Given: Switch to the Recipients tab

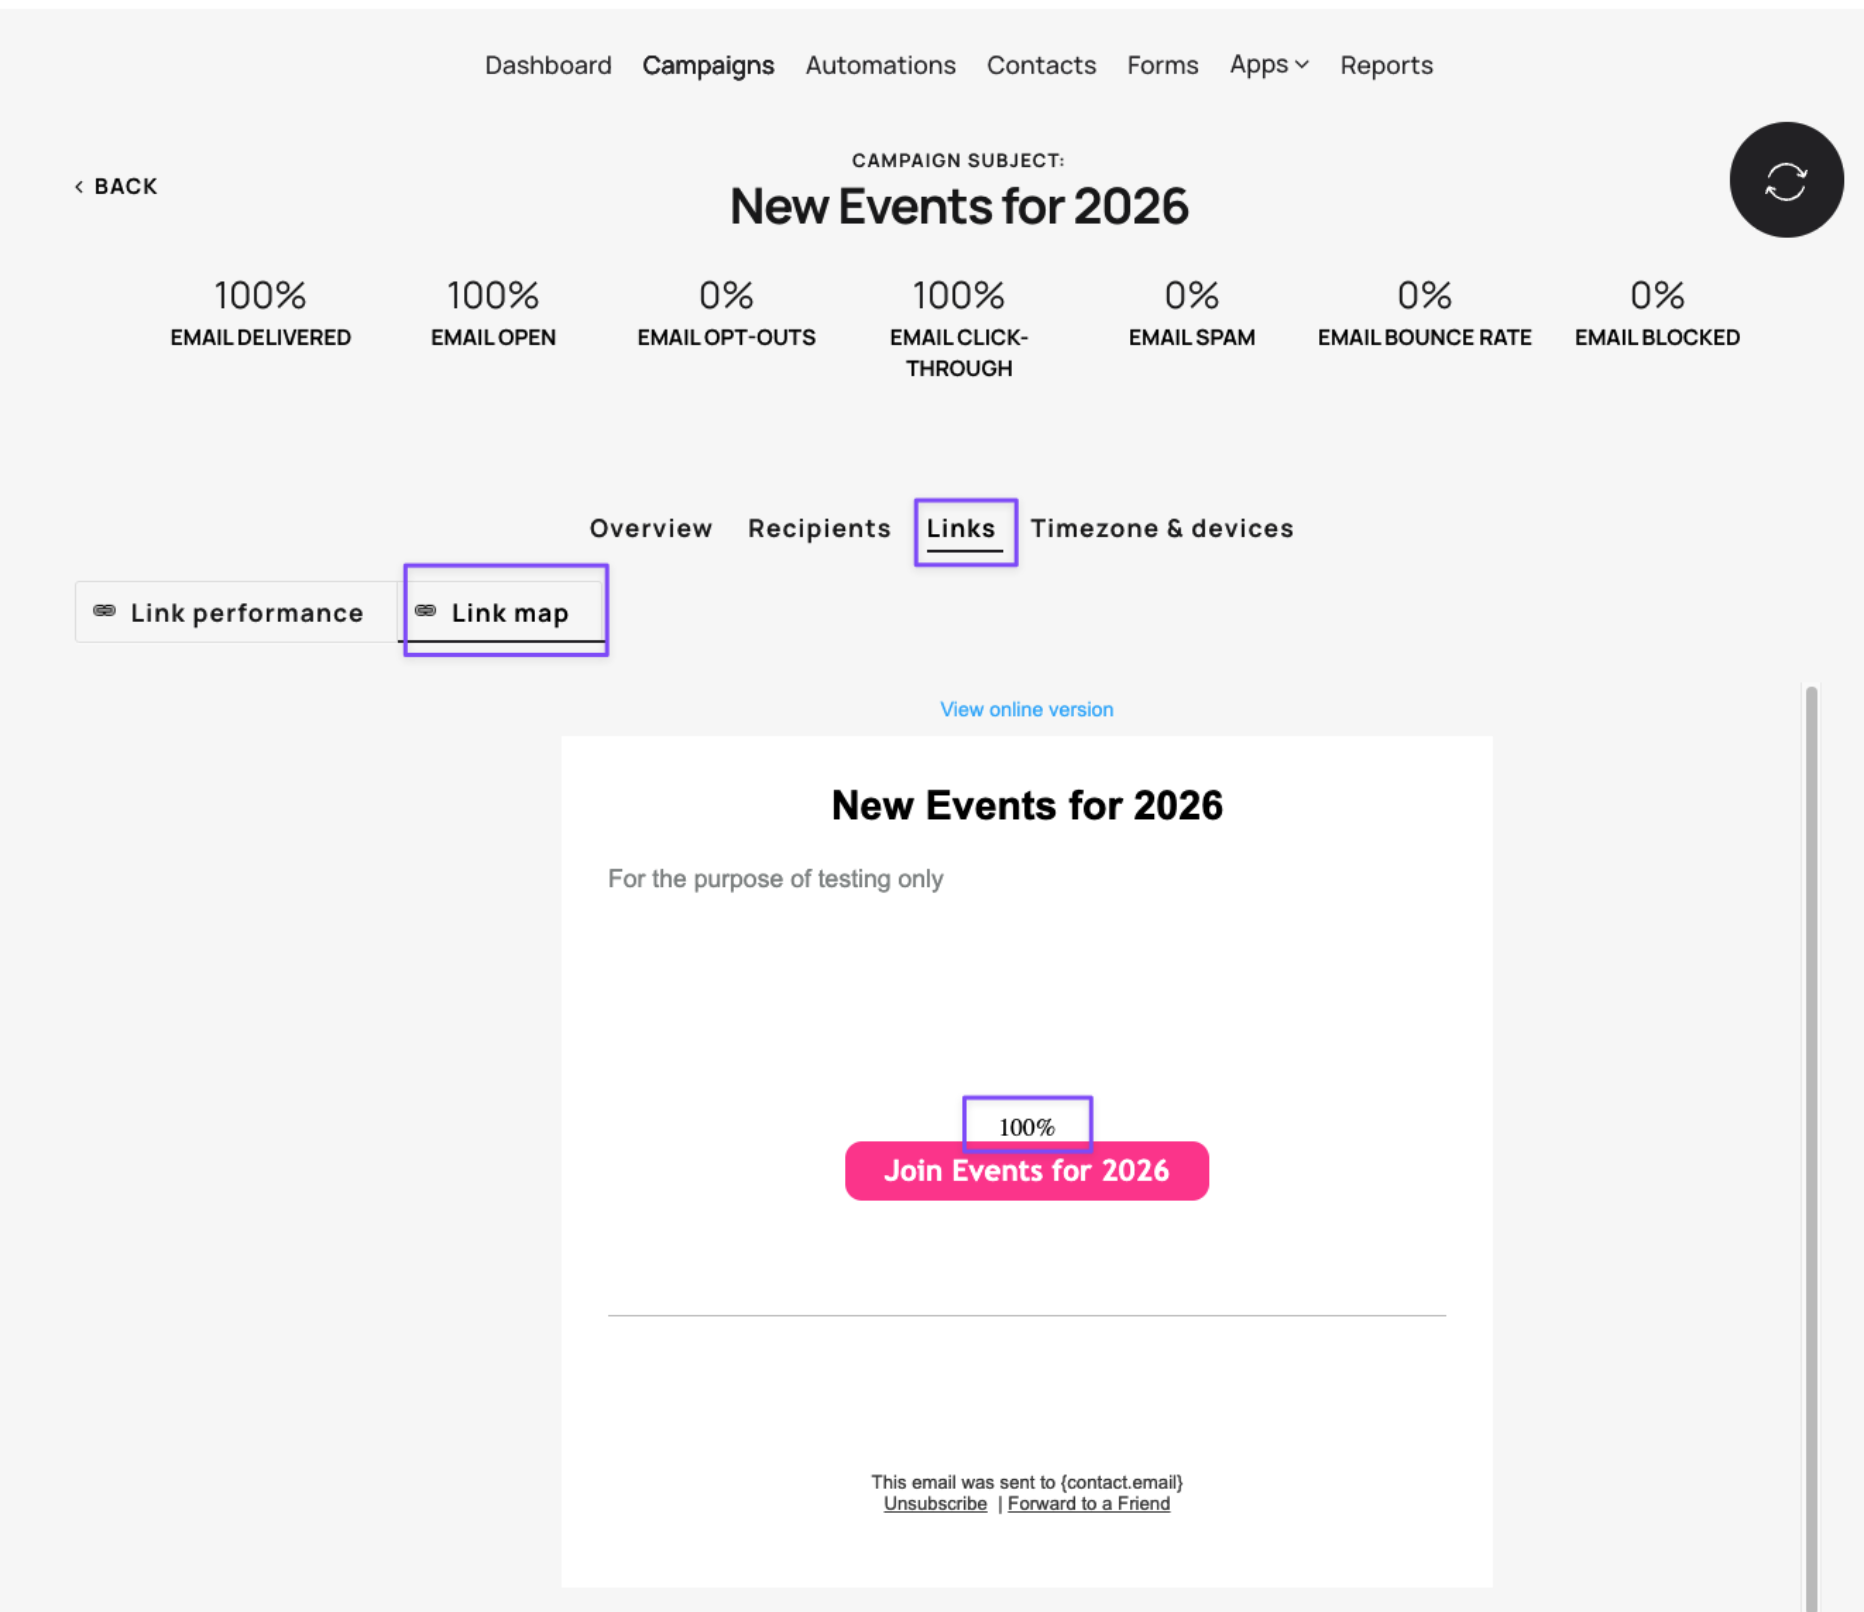Looking at the screenshot, I should click(819, 528).
